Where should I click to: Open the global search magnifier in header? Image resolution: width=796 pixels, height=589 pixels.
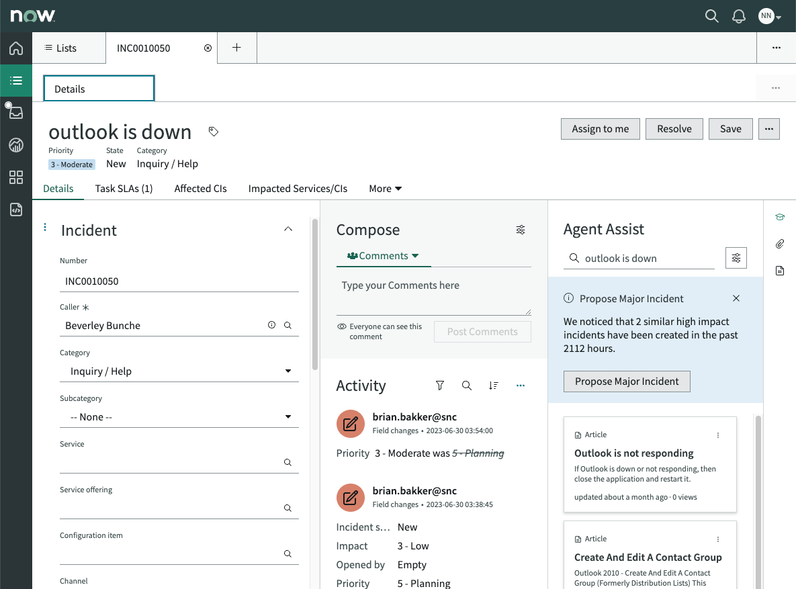pos(712,16)
